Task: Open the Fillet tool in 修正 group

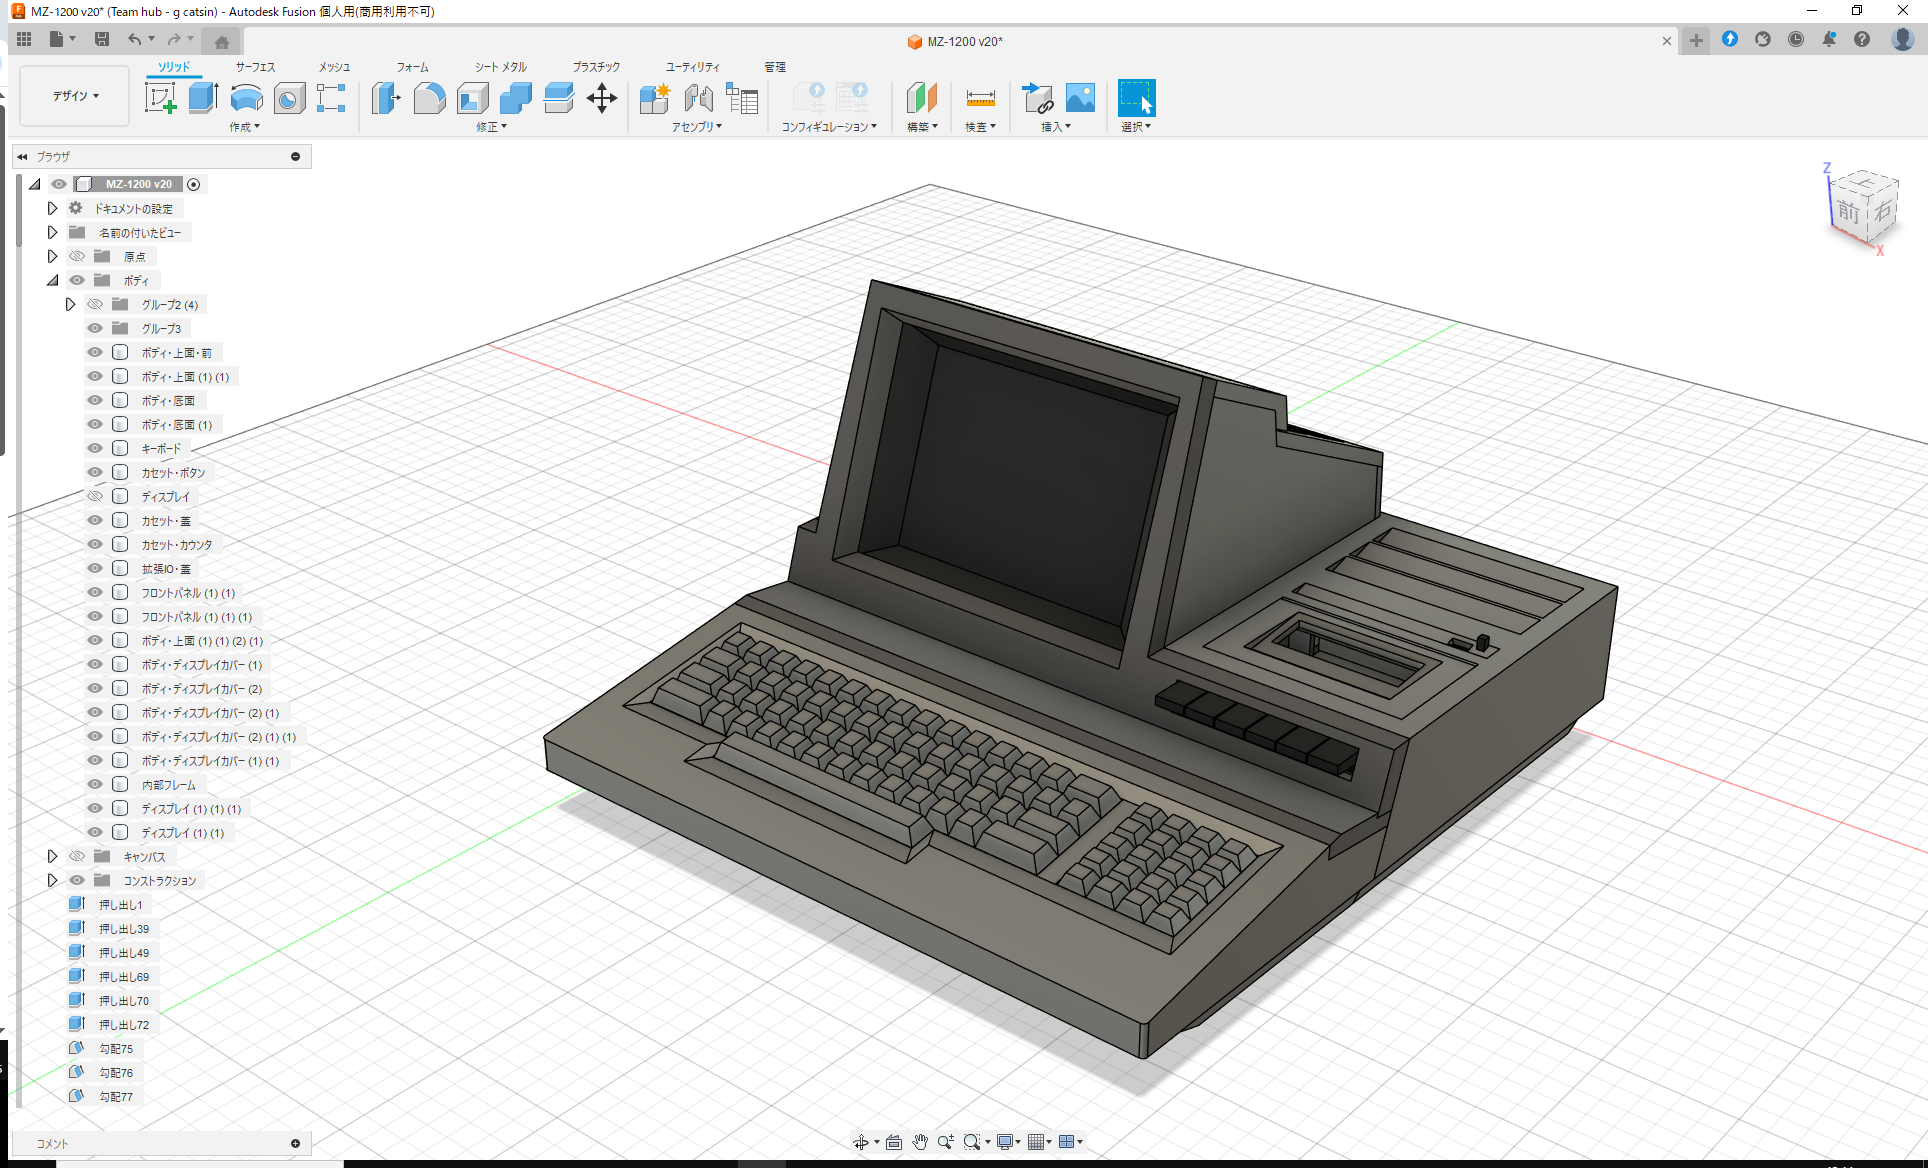Action: coord(430,98)
